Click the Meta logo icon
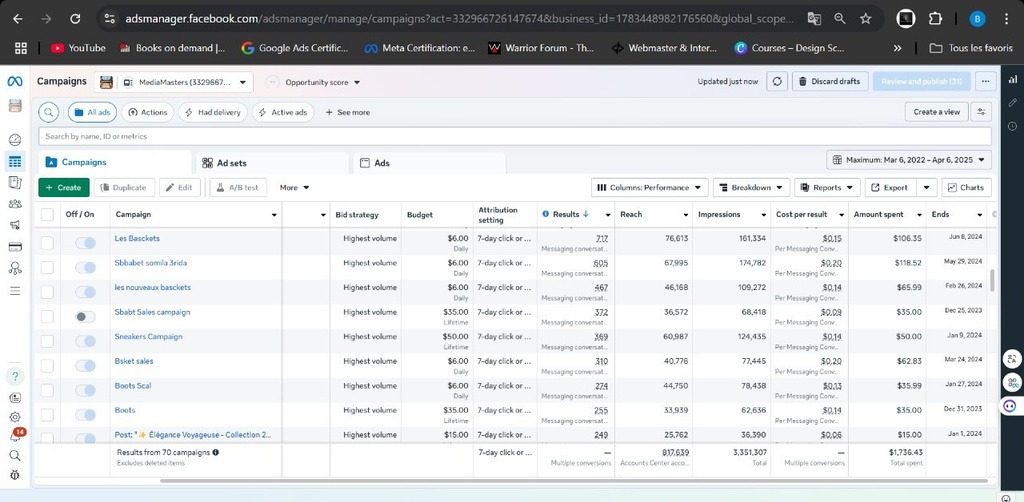The width and height of the screenshot is (1024, 502). pyautogui.click(x=14, y=82)
